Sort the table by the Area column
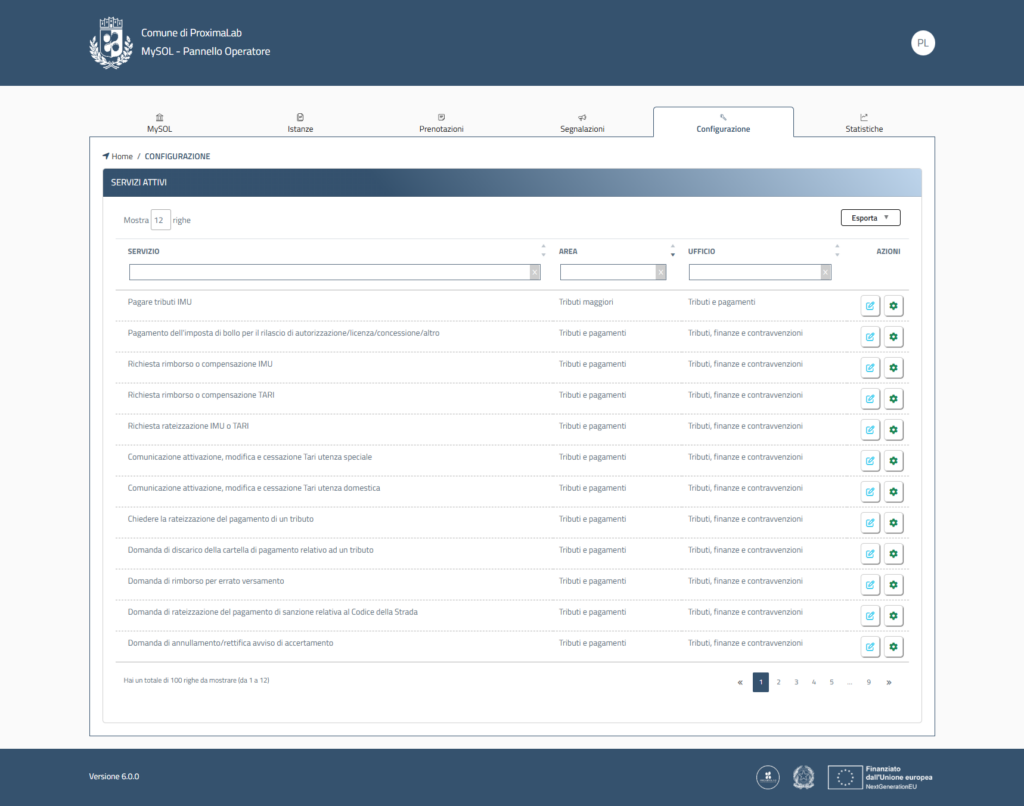This screenshot has width=1024, height=806. 672,251
